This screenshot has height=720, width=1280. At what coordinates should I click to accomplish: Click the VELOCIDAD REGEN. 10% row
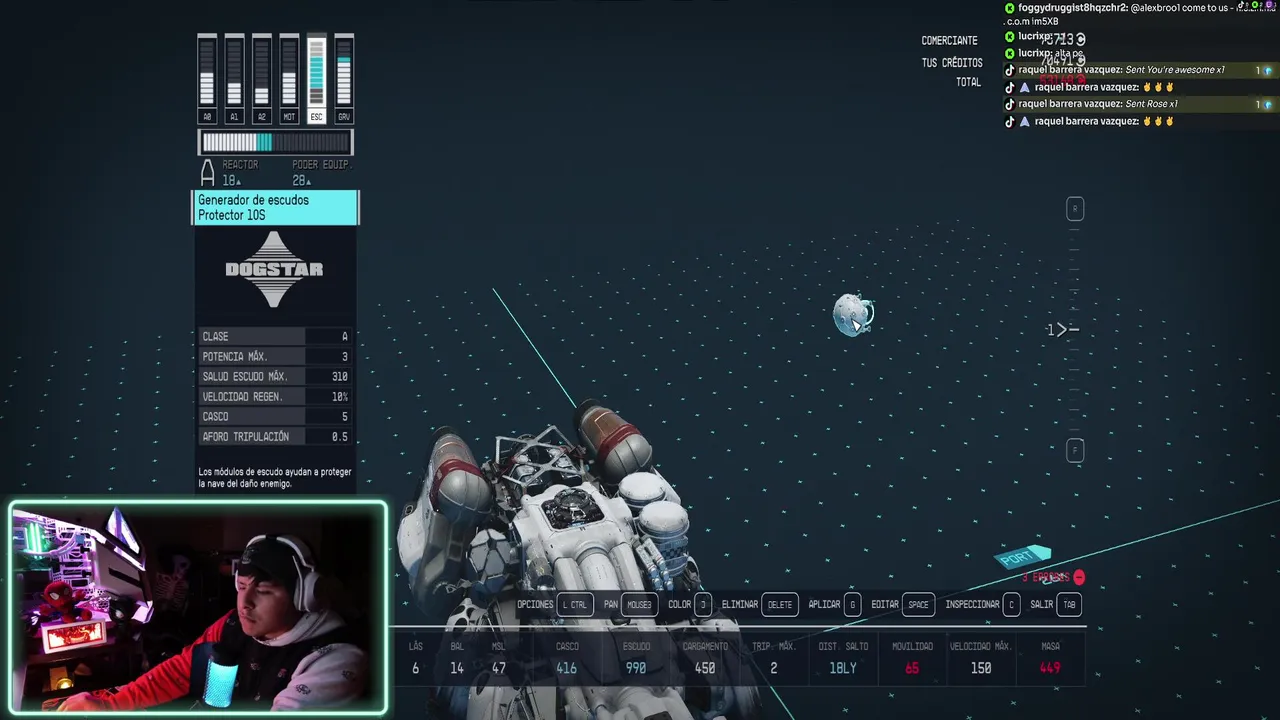pos(275,397)
